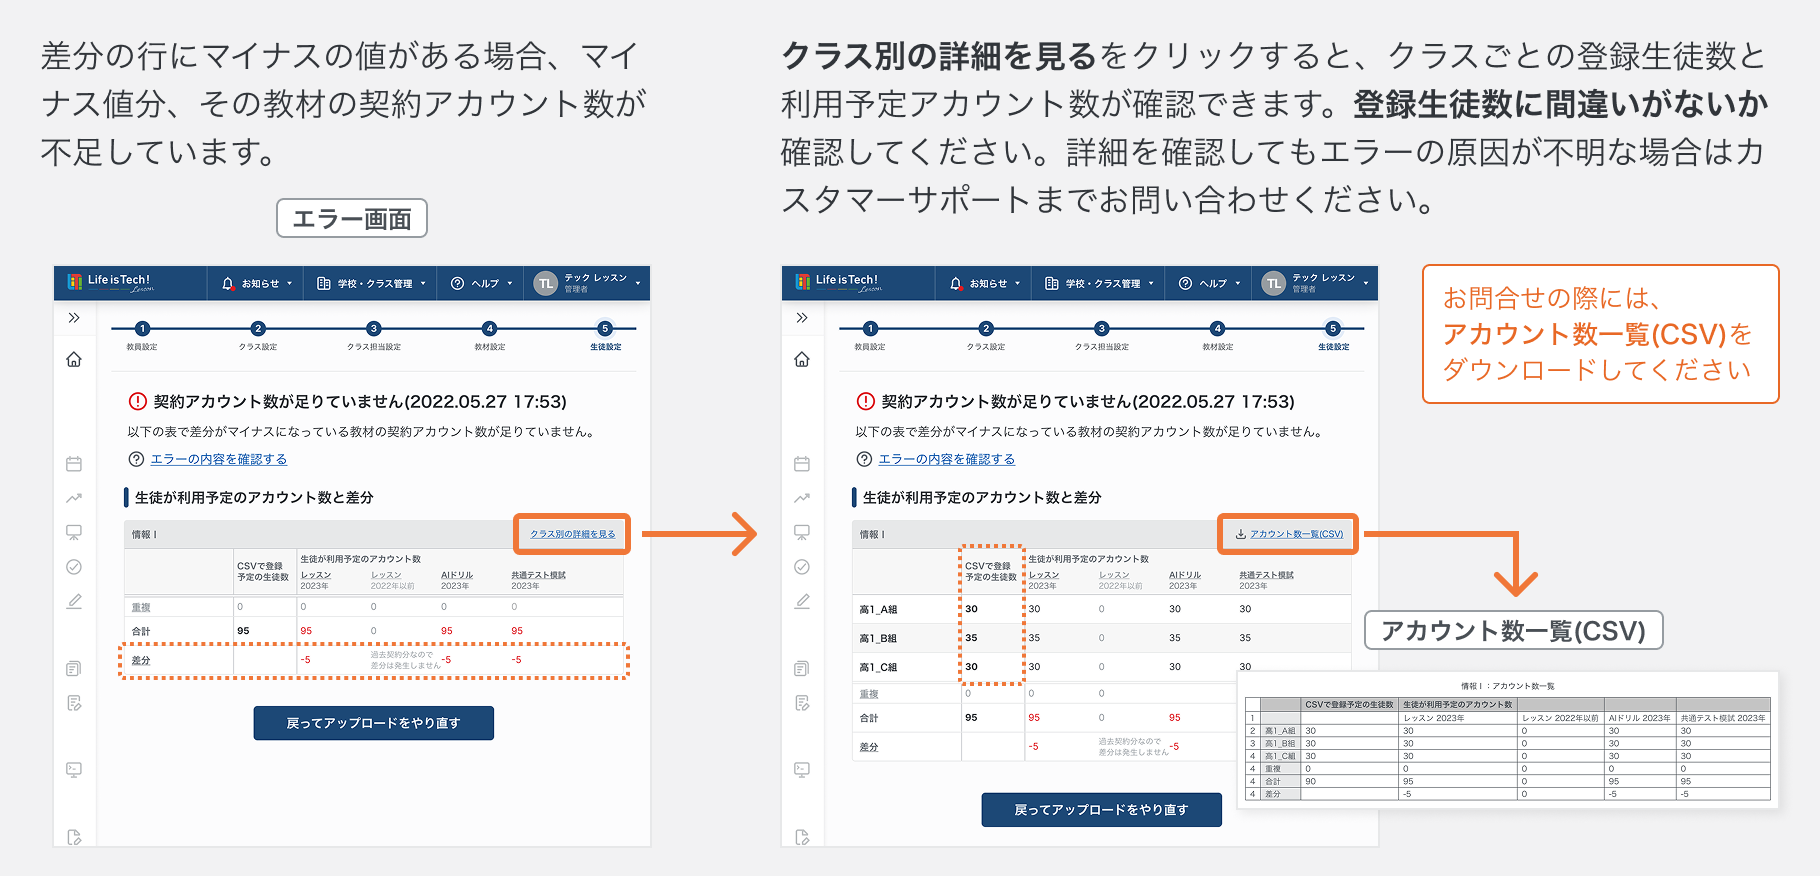Expand the sidebar with » in left screenshot

[x=74, y=318]
